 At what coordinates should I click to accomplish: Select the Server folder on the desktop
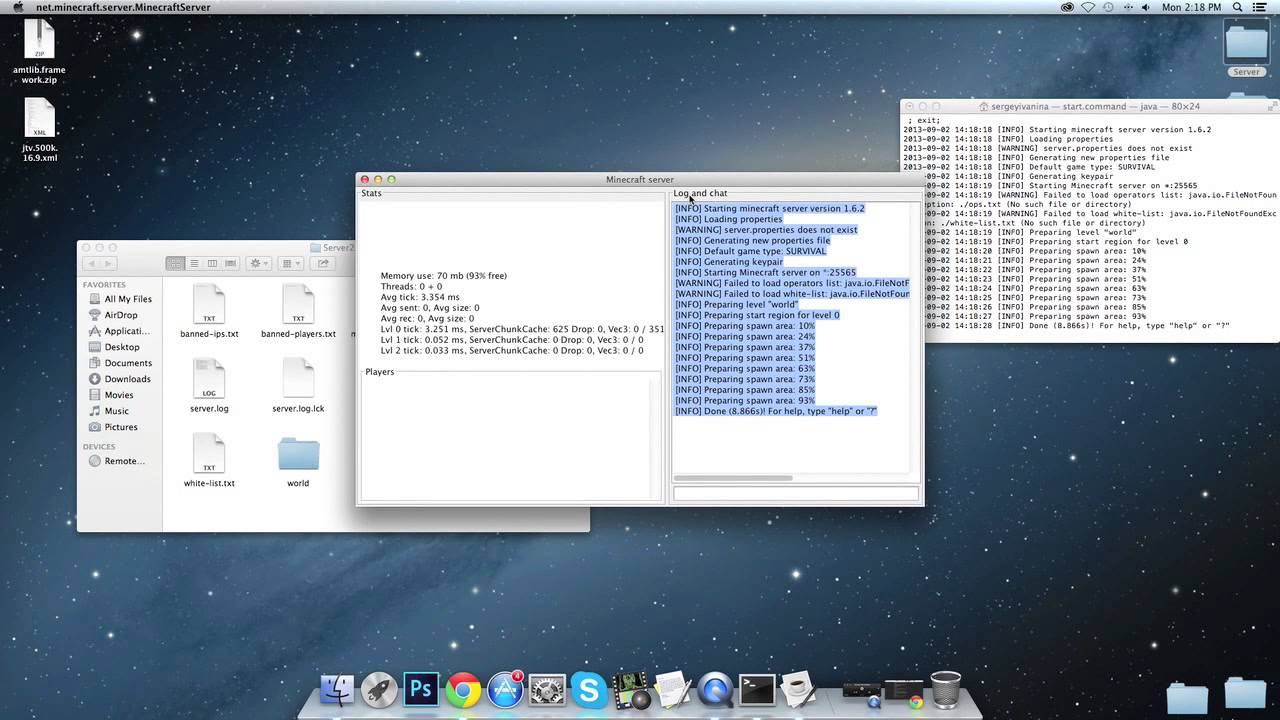click(1246, 44)
